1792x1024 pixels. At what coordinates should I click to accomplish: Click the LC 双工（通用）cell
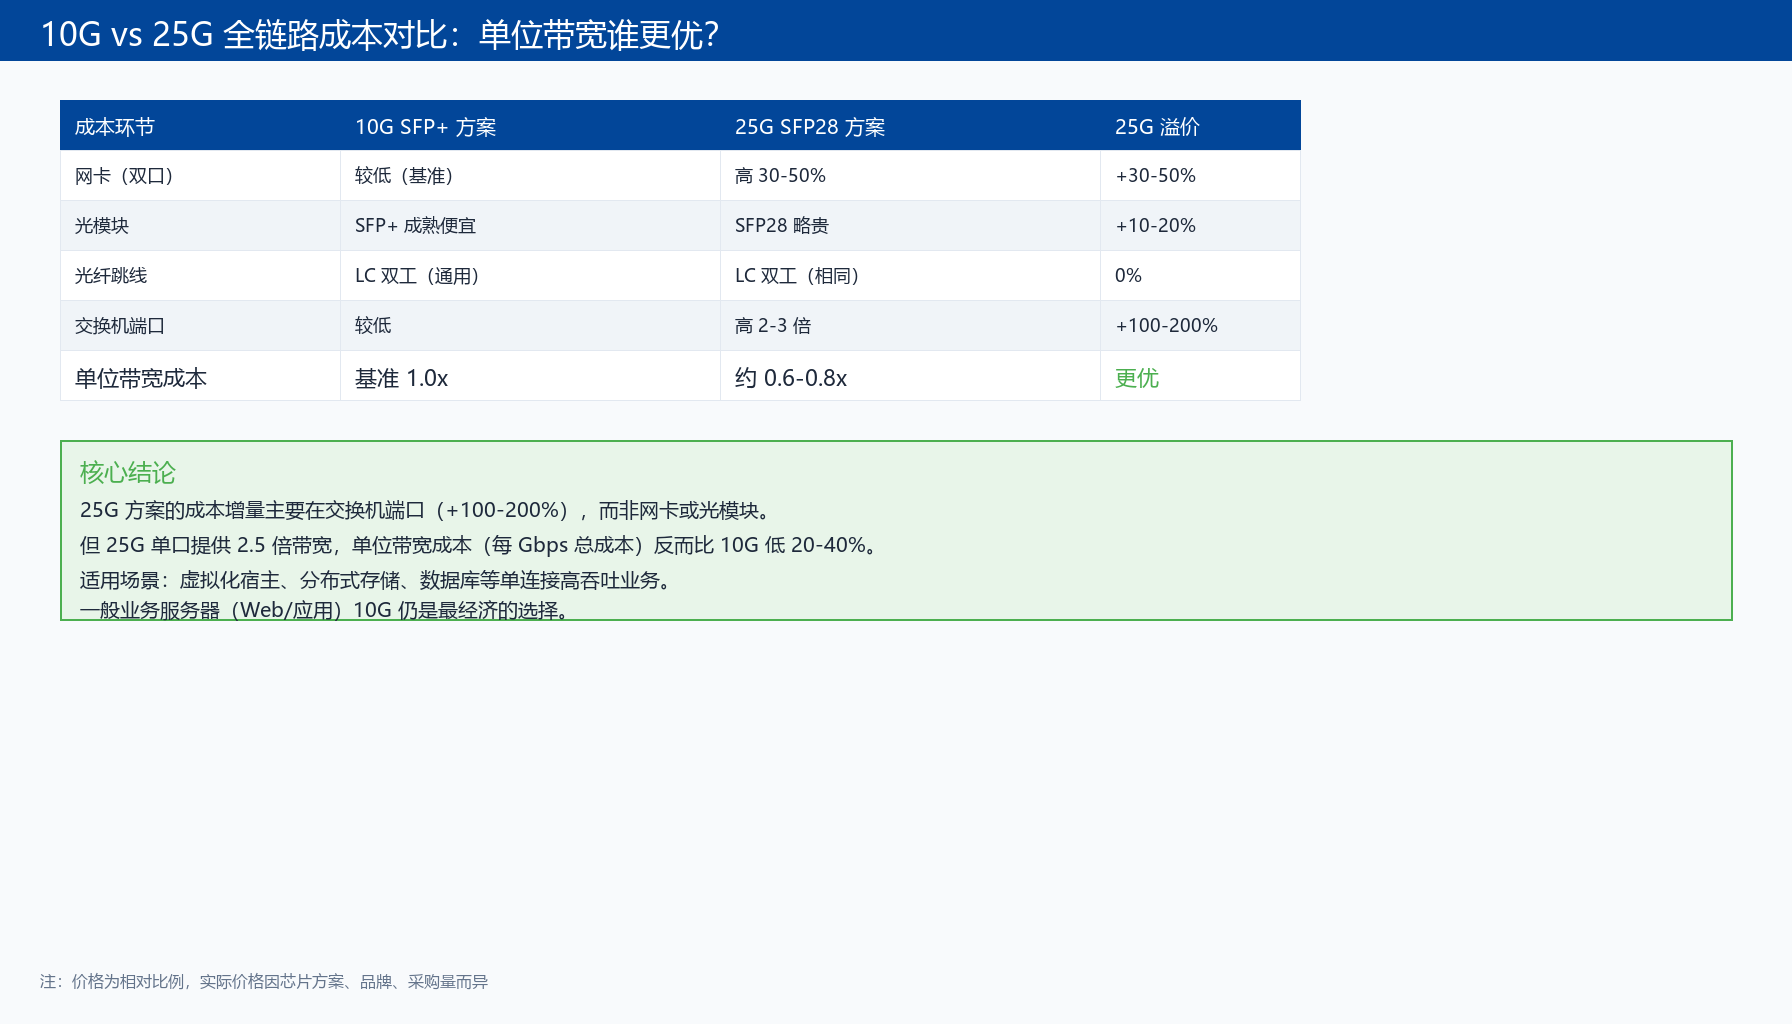[530, 276]
